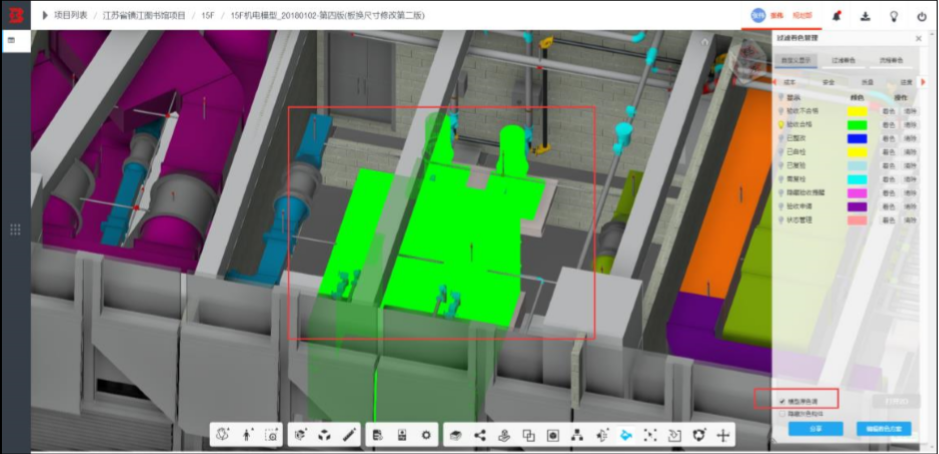Open the left sidebar panel icon

pyautogui.click(x=11, y=40)
